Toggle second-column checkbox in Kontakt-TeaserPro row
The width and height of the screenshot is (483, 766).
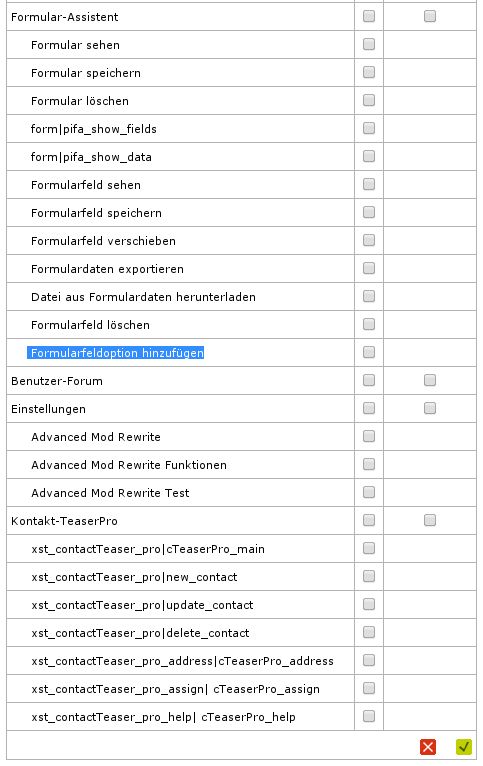[x=430, y=520]
